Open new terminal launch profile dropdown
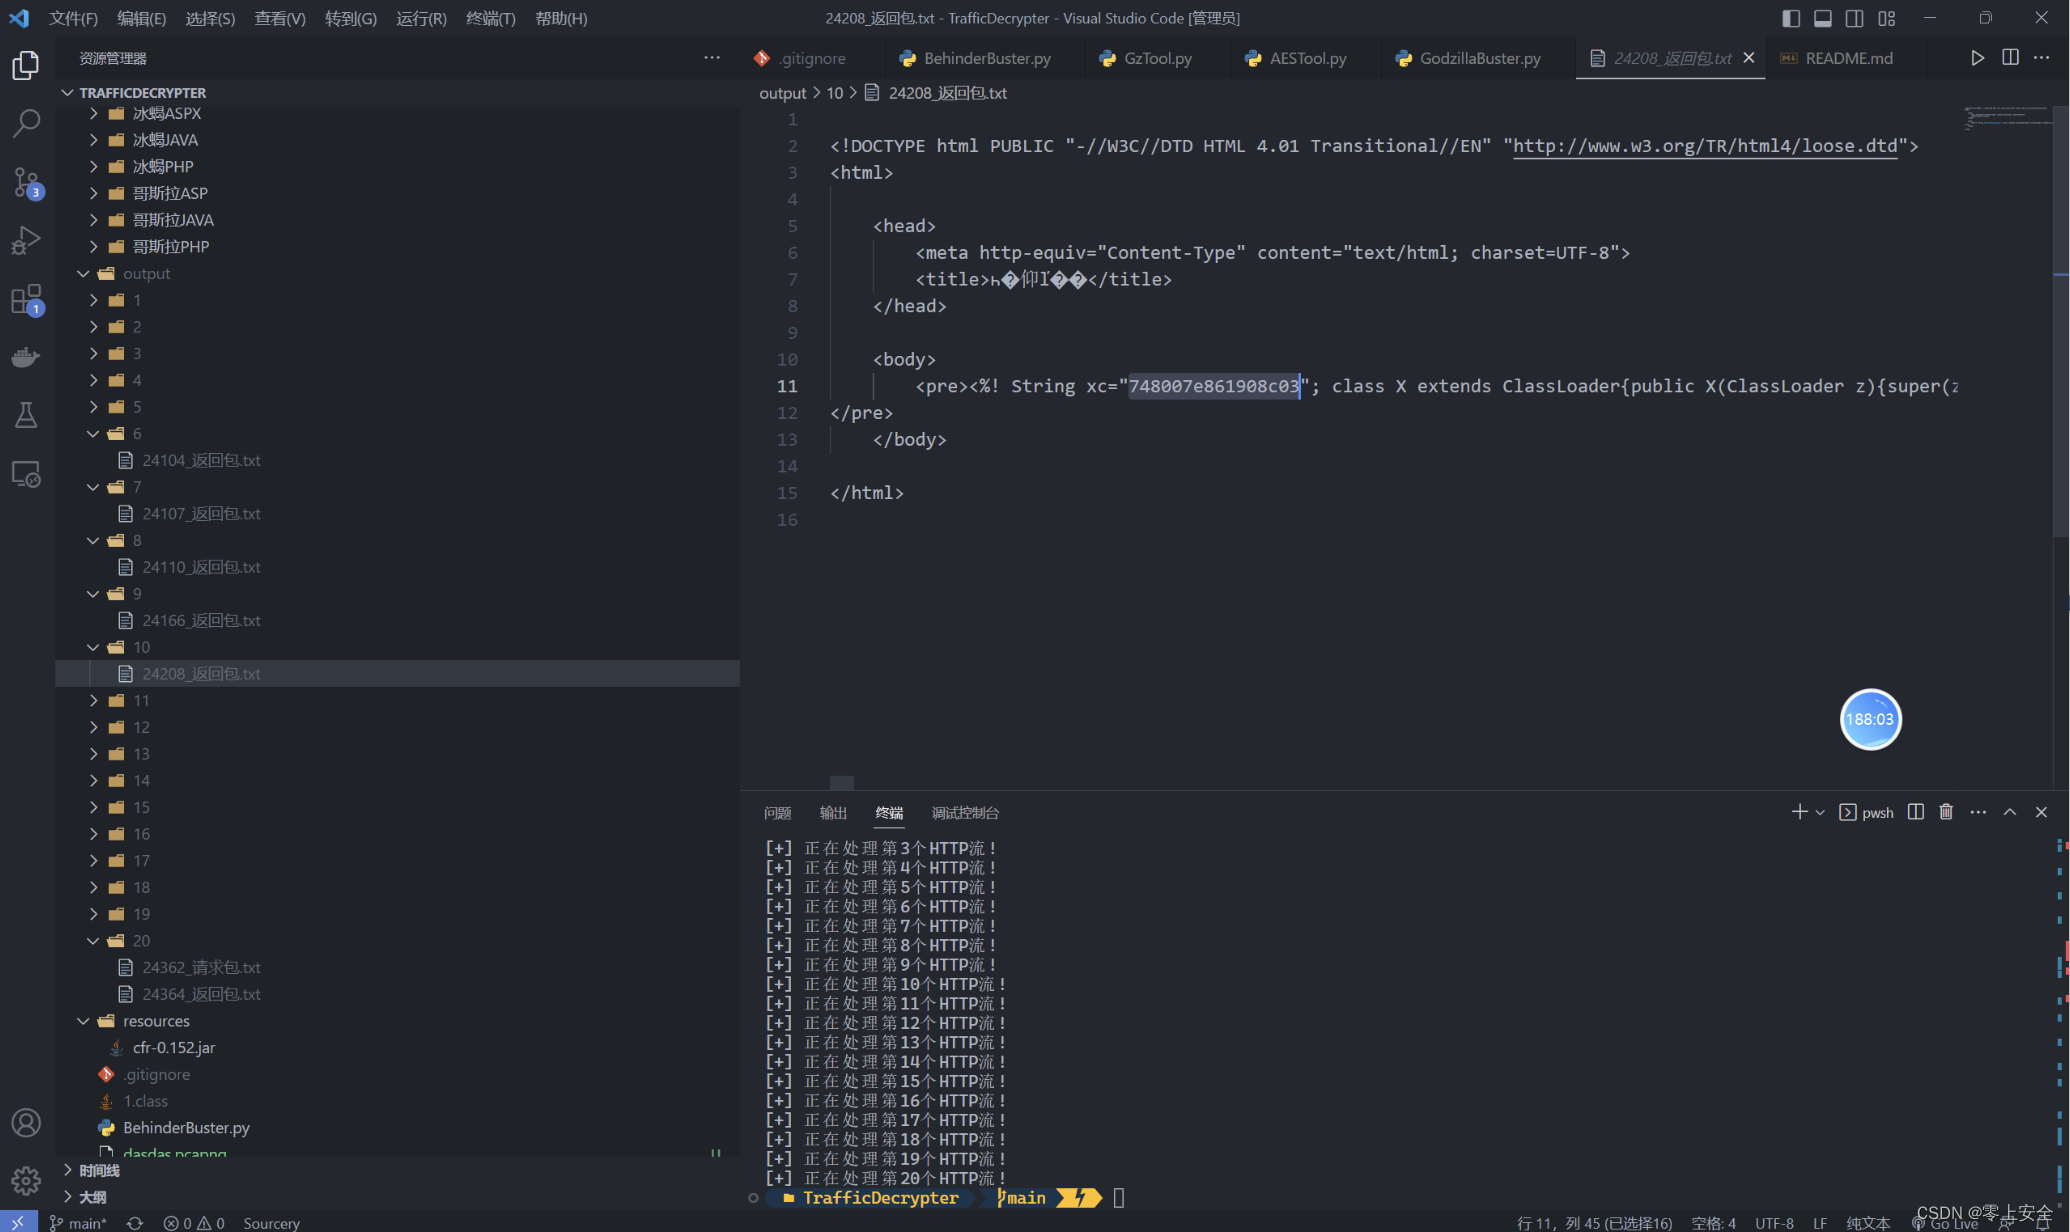This screenshot has width=2070, height=1232. (1820, 812)
